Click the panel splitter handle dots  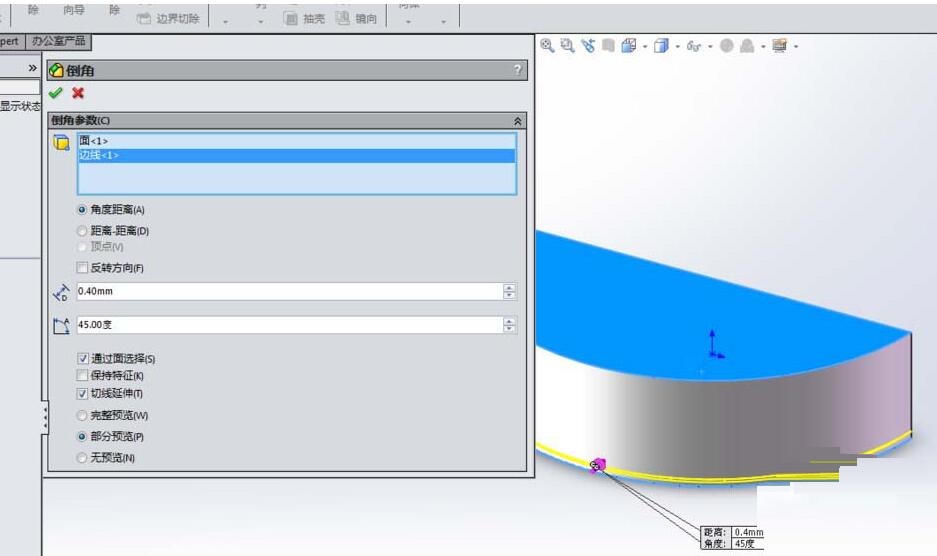(45, 417)
